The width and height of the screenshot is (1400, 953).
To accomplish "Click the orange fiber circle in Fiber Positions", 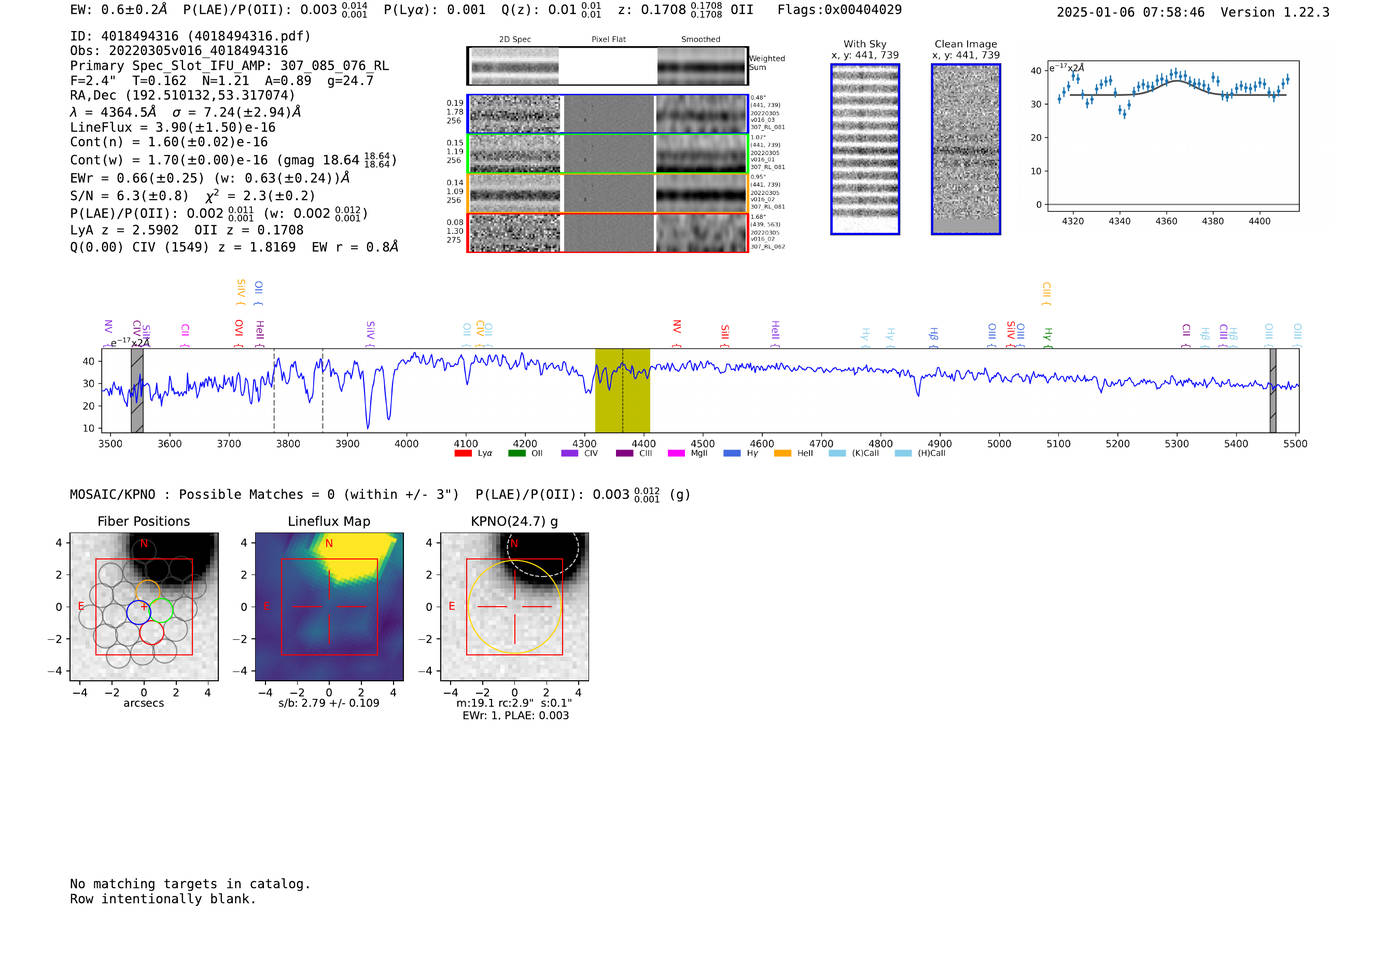I will [x=147, y=592].
